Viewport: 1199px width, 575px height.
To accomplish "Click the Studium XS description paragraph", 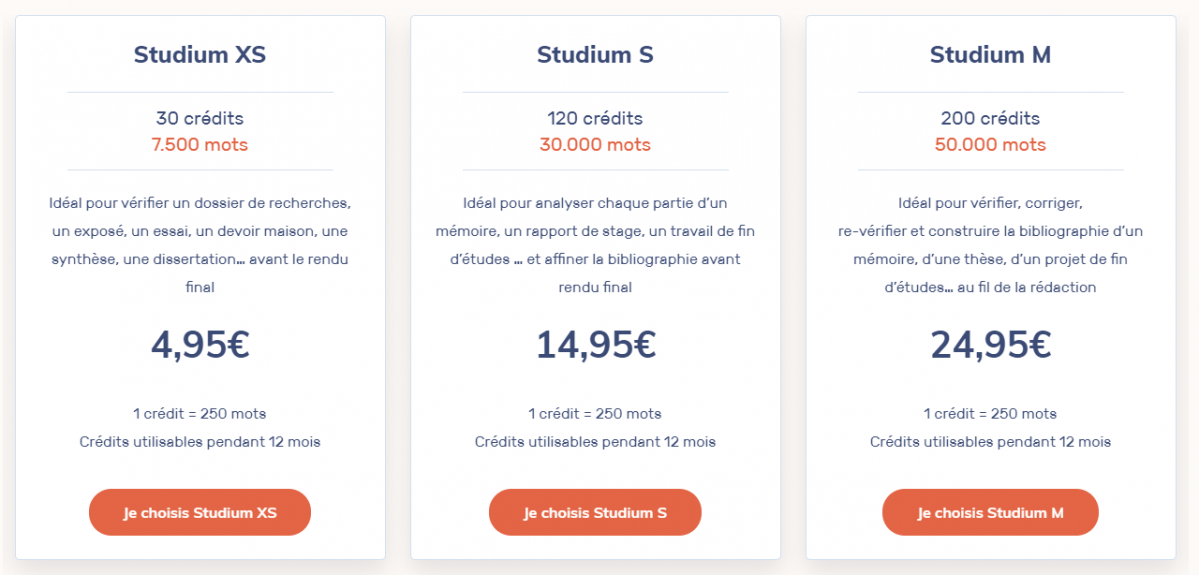I will click(200, 245).
